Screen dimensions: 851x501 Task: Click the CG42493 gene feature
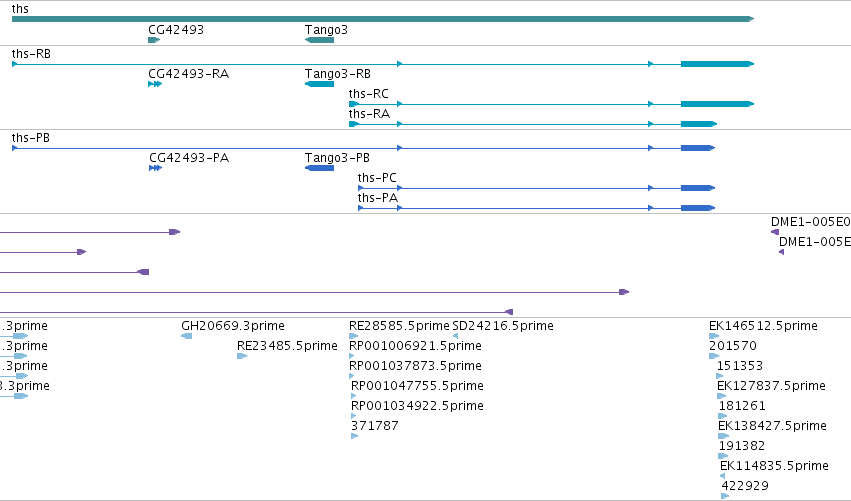(154, 40)
